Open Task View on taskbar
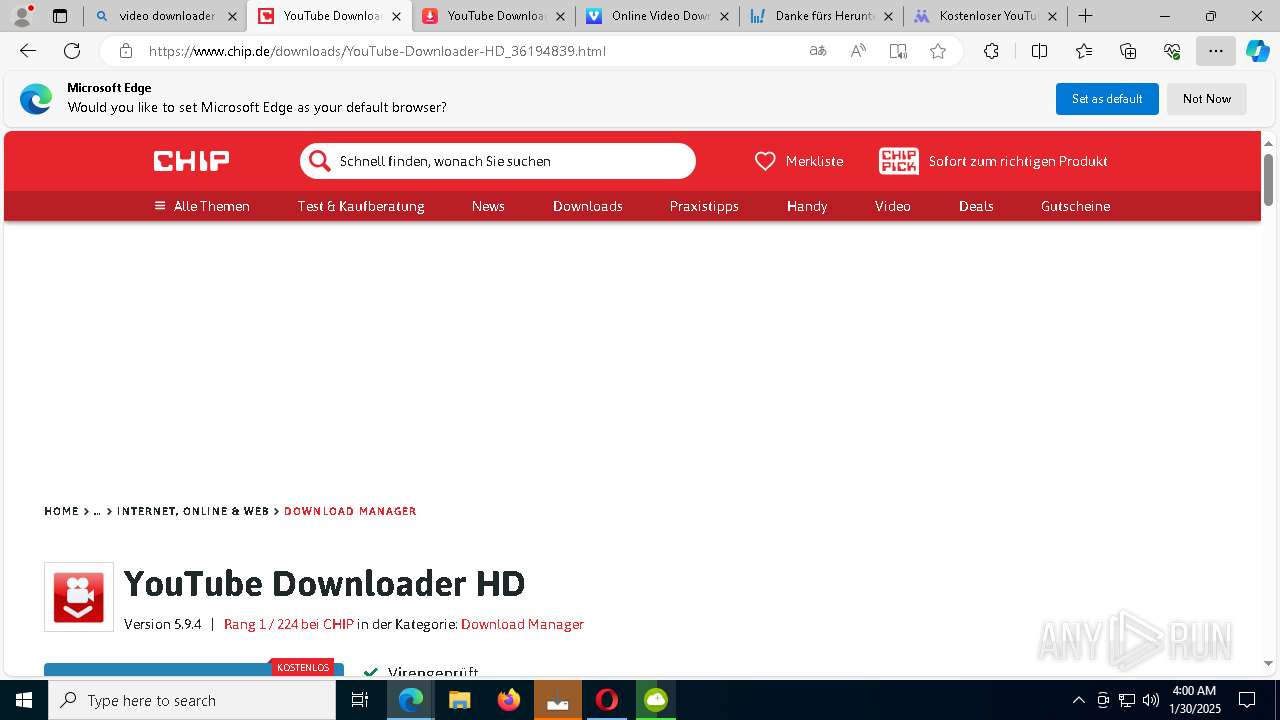The image size is (1280, 720). (361, 700)
